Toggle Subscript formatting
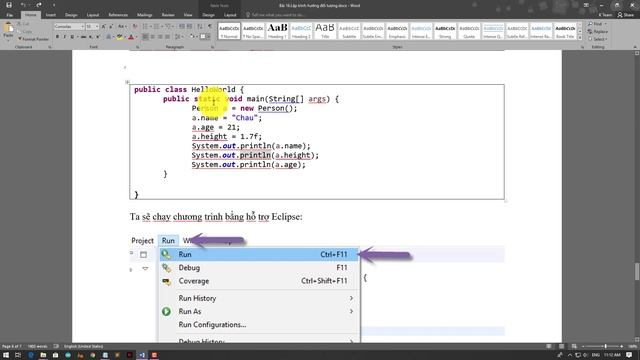The image size is (640, 360). click(x=91, y=37)
